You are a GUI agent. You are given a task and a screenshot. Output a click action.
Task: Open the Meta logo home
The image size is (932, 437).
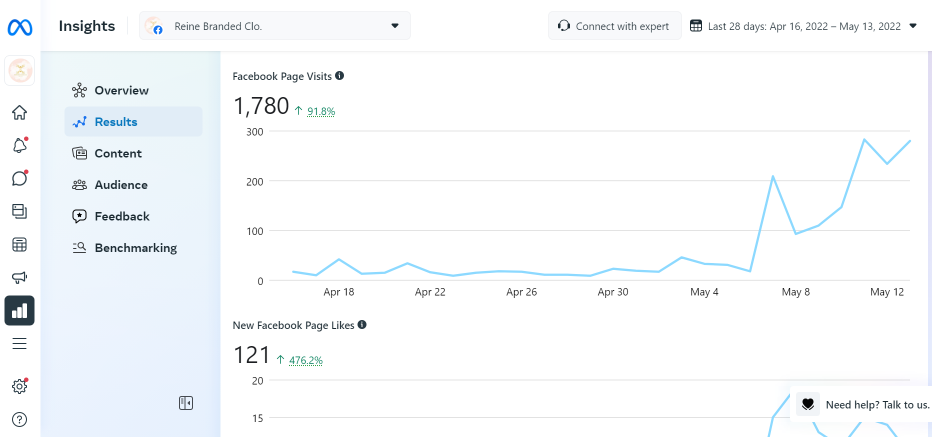(19, 27)
